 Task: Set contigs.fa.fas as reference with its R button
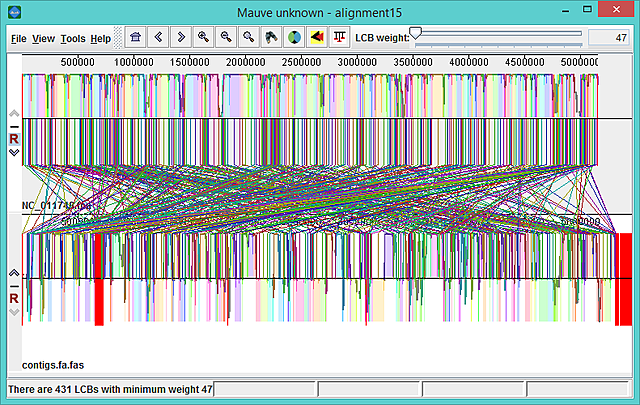pos(14,298)
